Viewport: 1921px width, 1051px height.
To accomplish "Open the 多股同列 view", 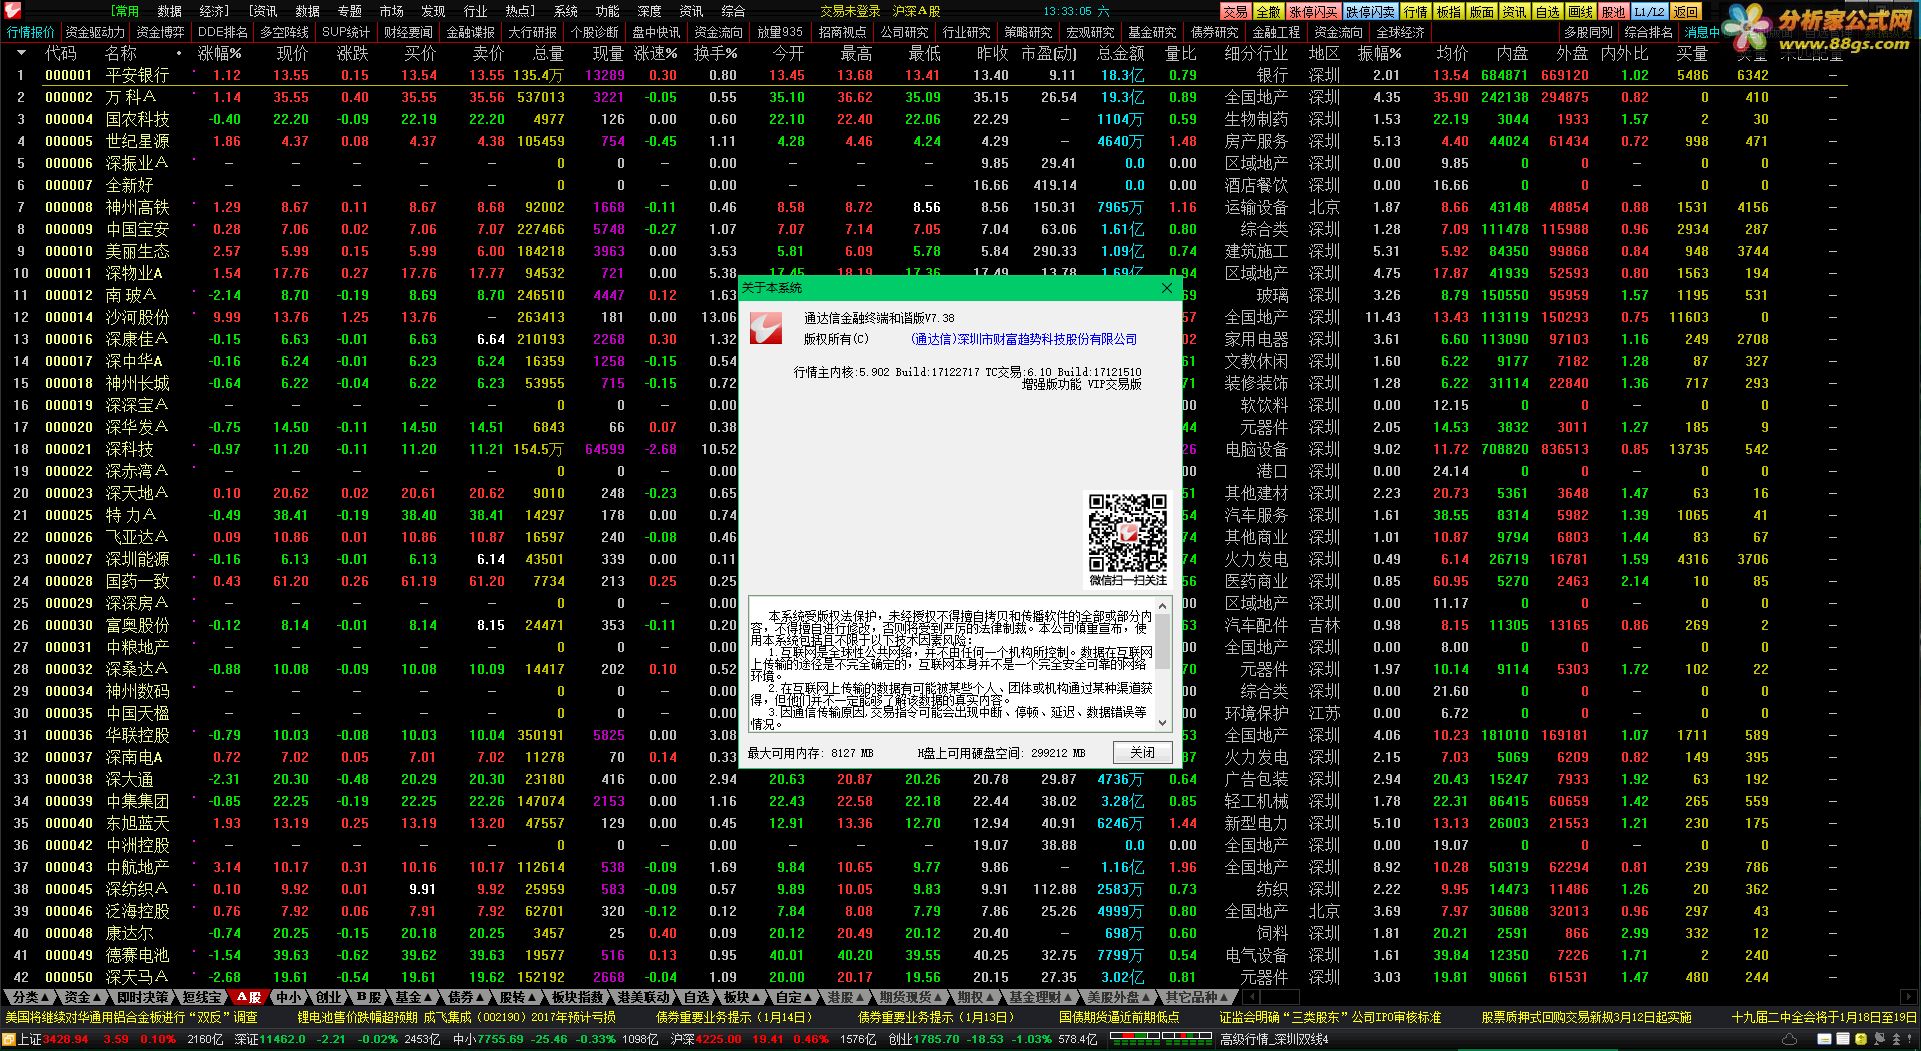I will (x=1588, y=32).
